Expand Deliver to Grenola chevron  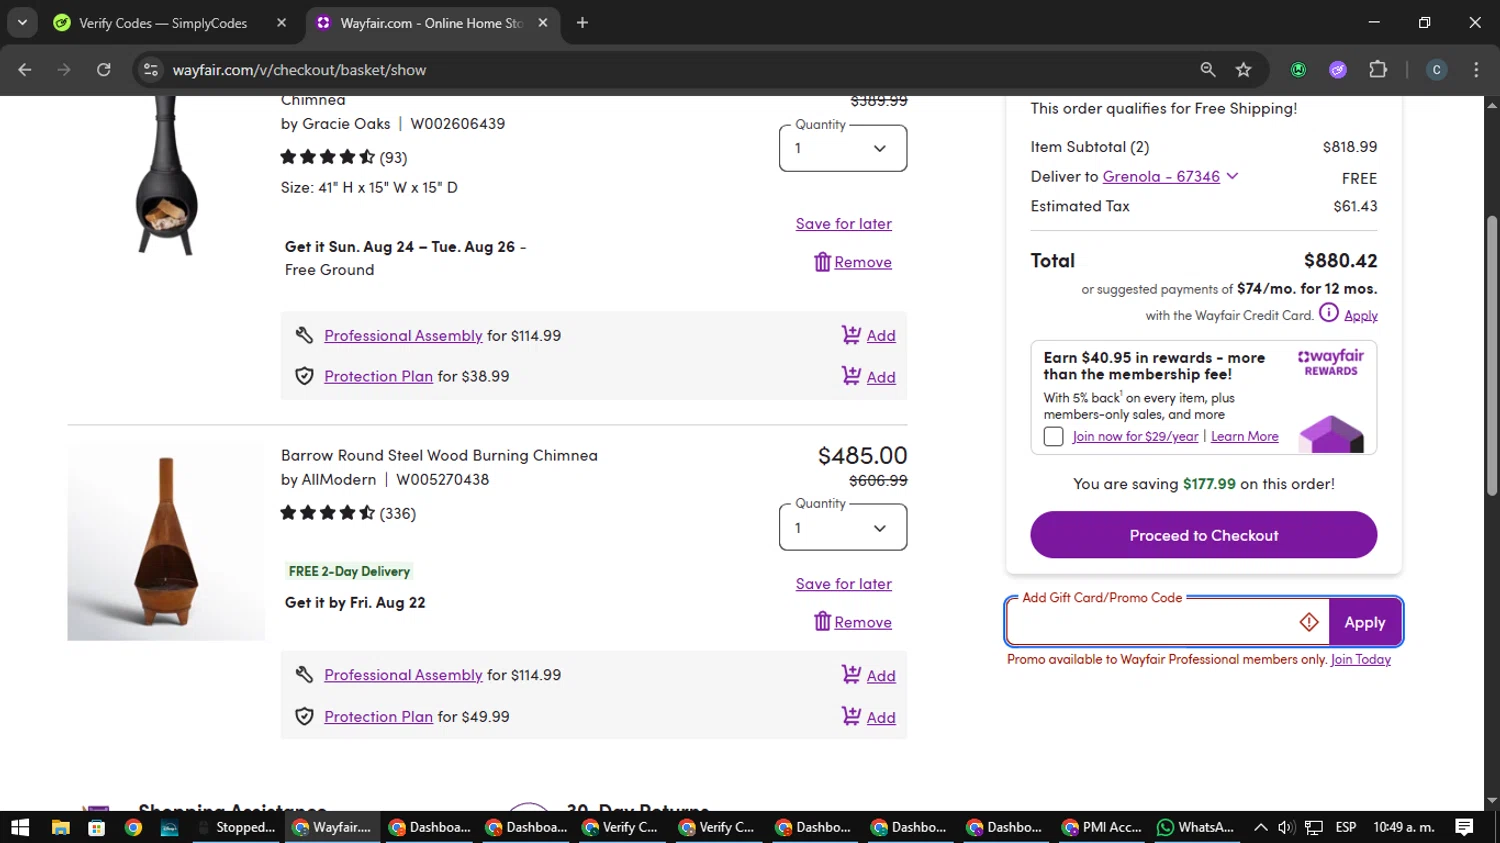click(x=1232, y=176)
